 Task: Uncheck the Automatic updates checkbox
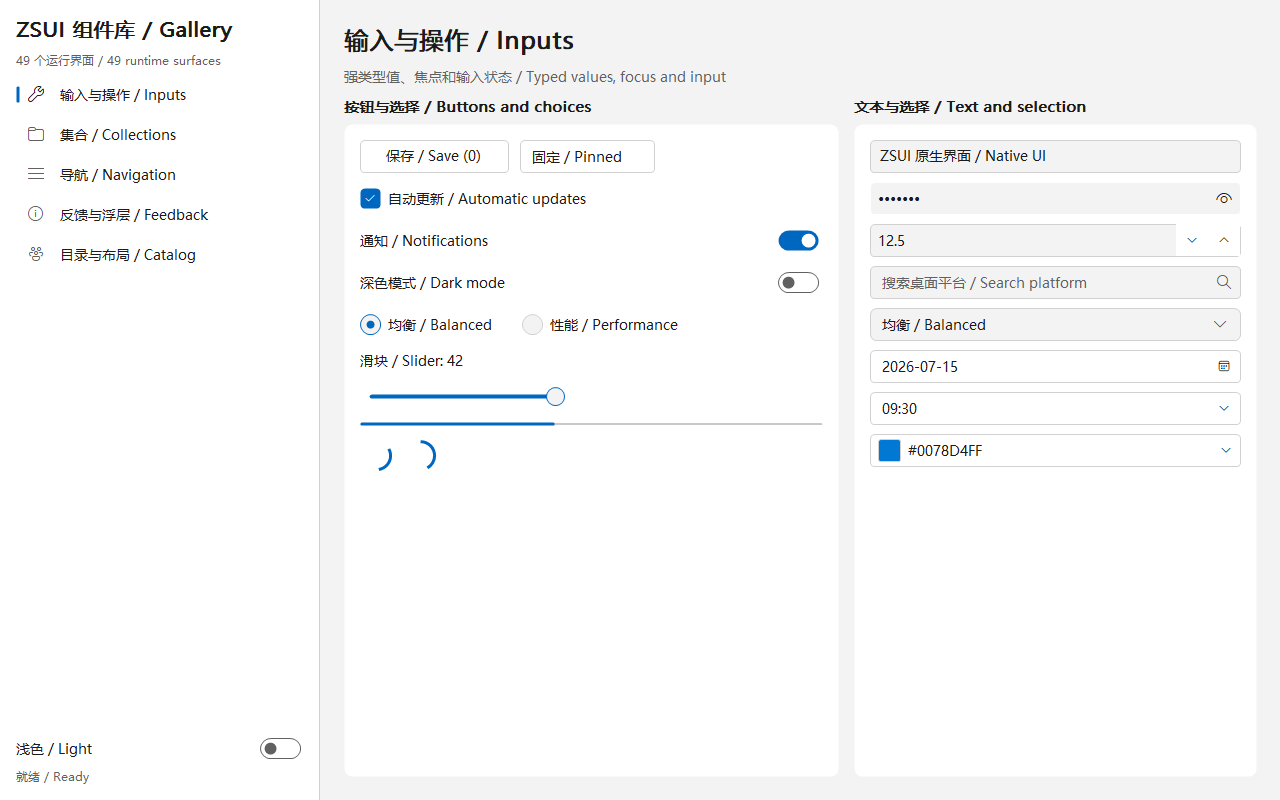click(370, 198)
